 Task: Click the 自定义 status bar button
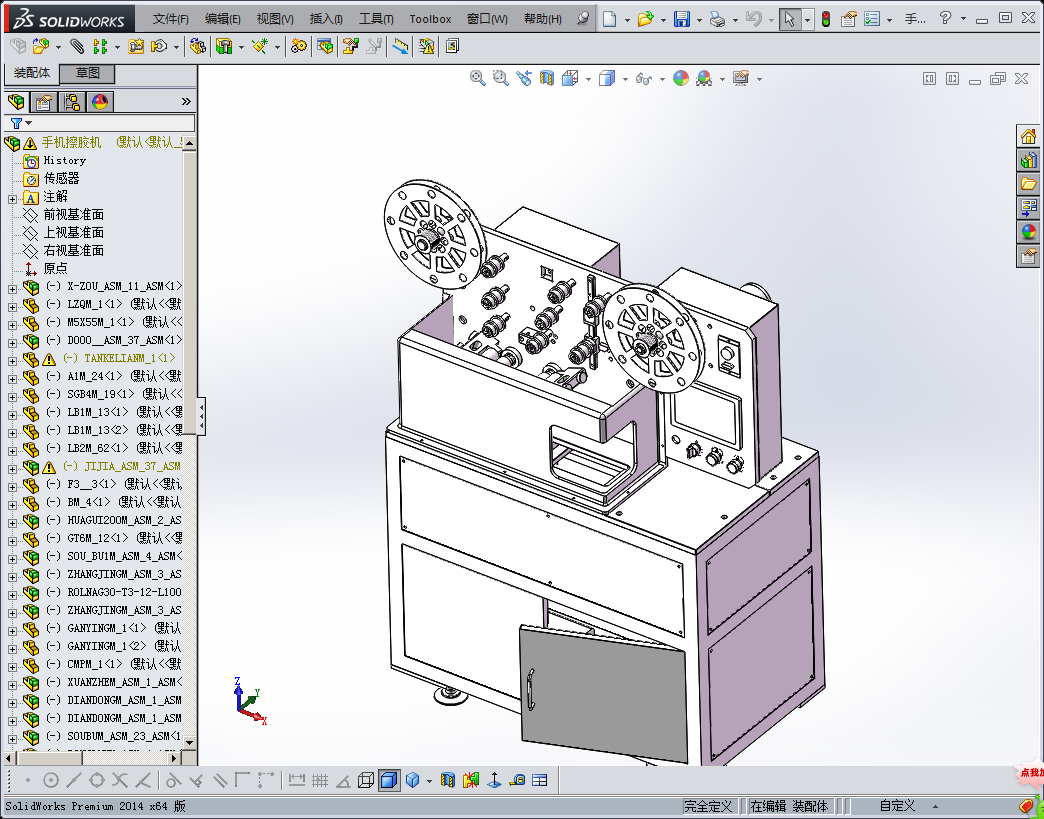(x=897, y=806)
